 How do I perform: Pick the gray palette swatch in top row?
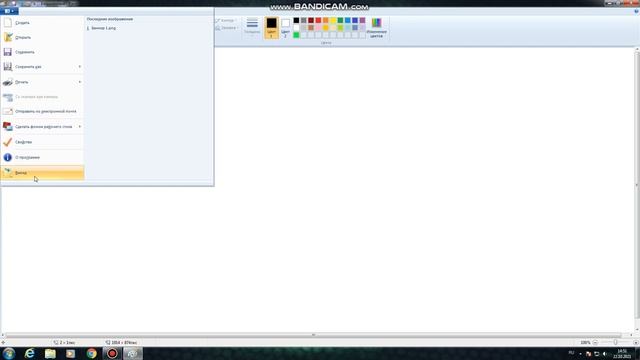(x=304, y=20)
